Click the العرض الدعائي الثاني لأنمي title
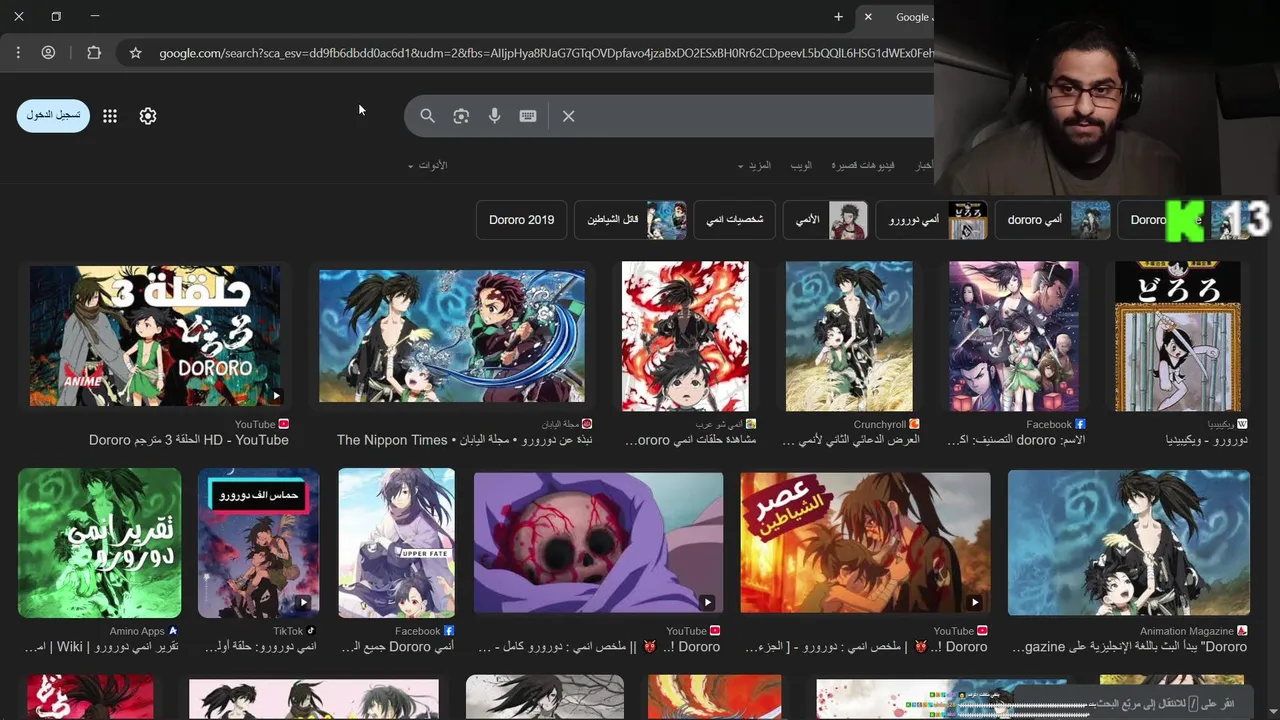This screenshot has width=1280, height=720. click(x=851, y=440)
